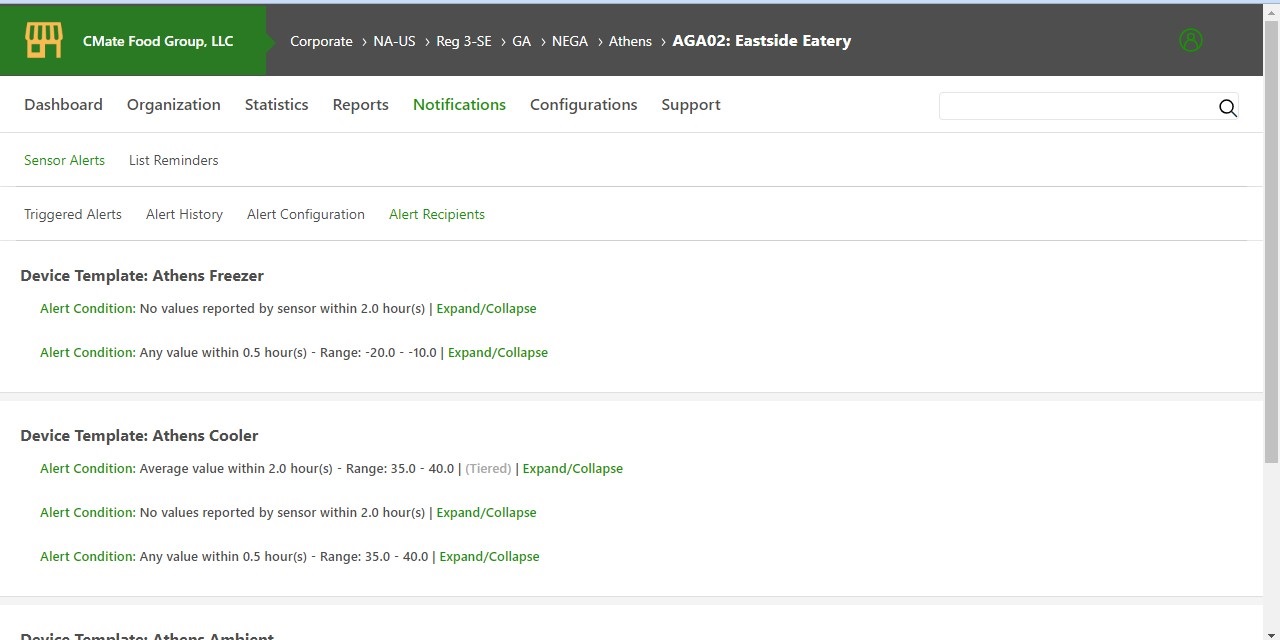Navigate to the Corporate breadcrumb link
1280x640 pixels.
click(x=321, y=41)
